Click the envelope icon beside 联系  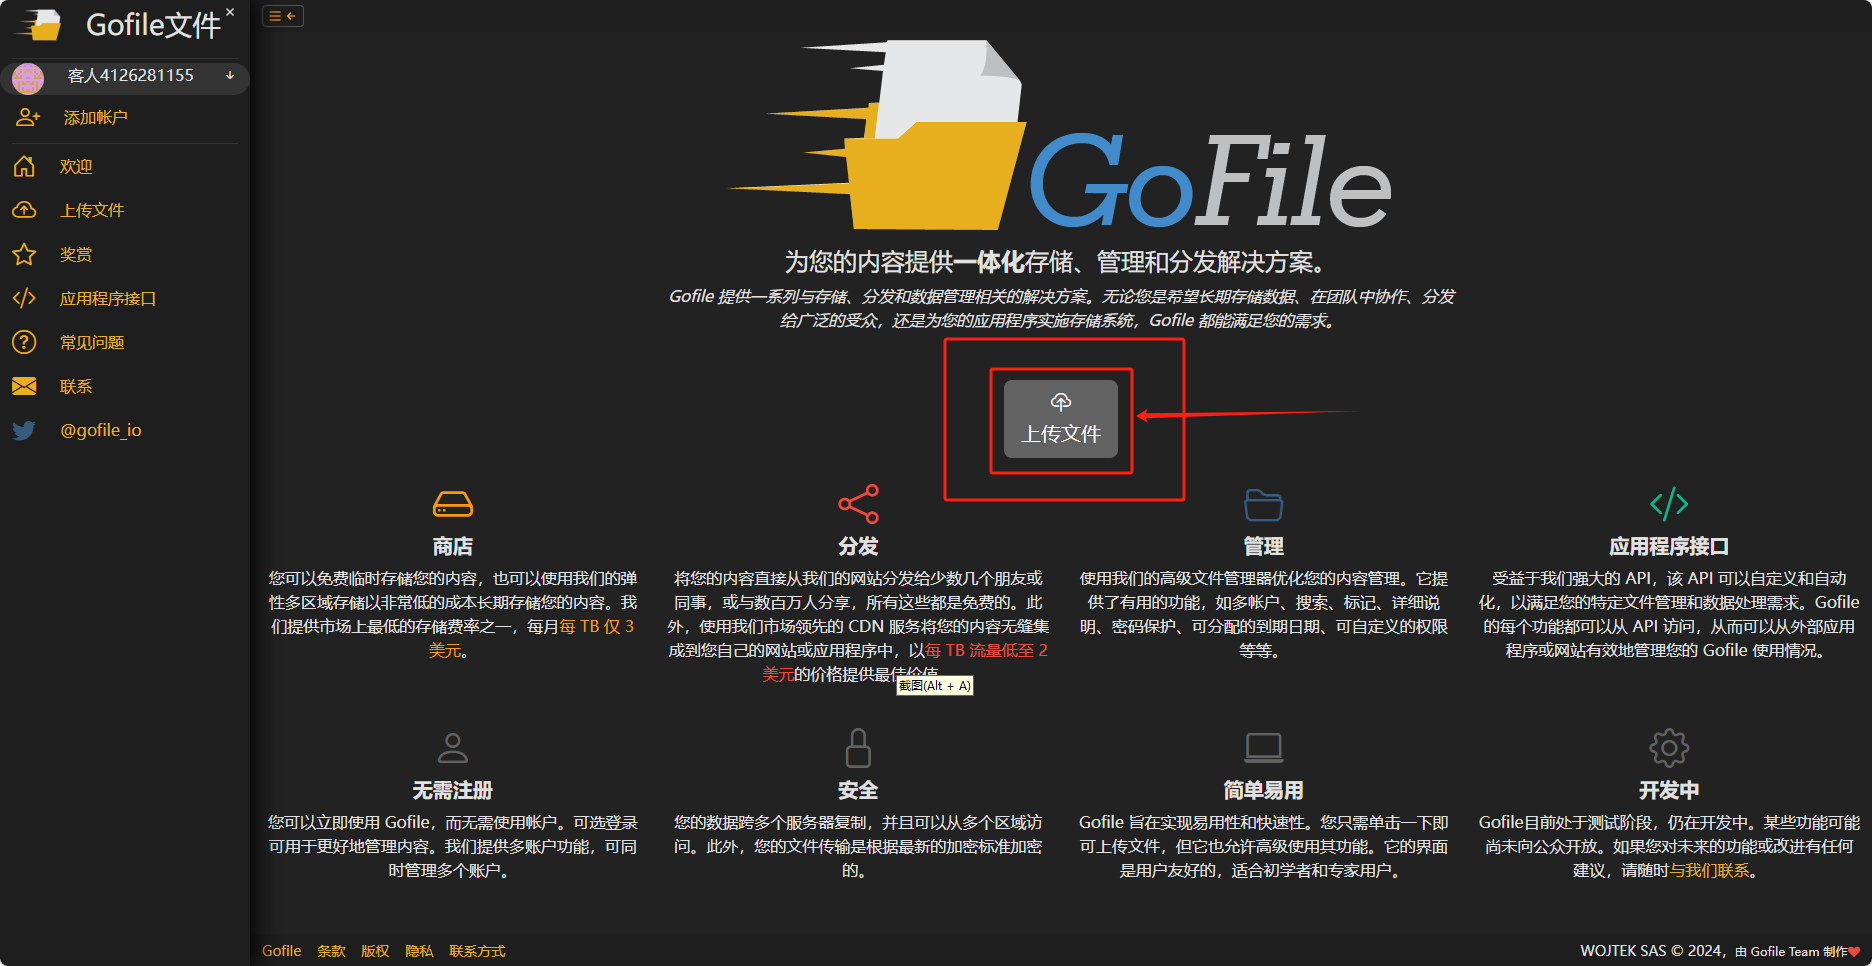click(x=24, y=387)
